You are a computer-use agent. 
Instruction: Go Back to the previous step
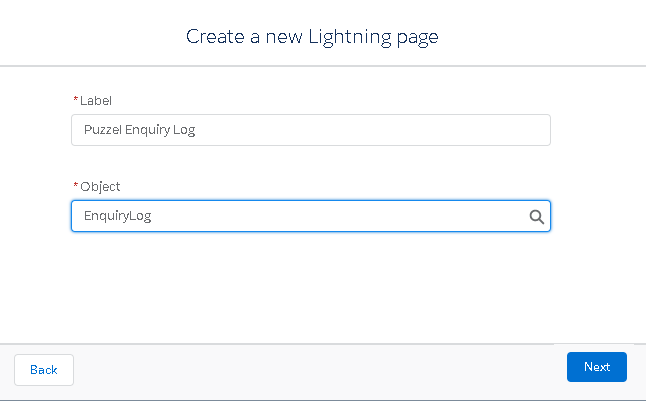click(44, 370)
